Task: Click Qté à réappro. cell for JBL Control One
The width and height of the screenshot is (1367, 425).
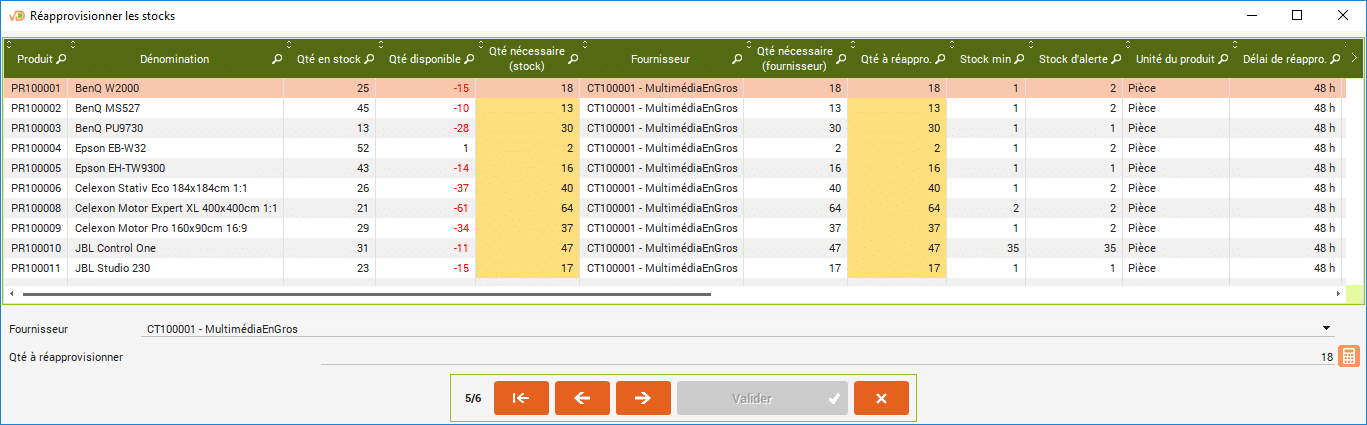Action: point(896,248)
